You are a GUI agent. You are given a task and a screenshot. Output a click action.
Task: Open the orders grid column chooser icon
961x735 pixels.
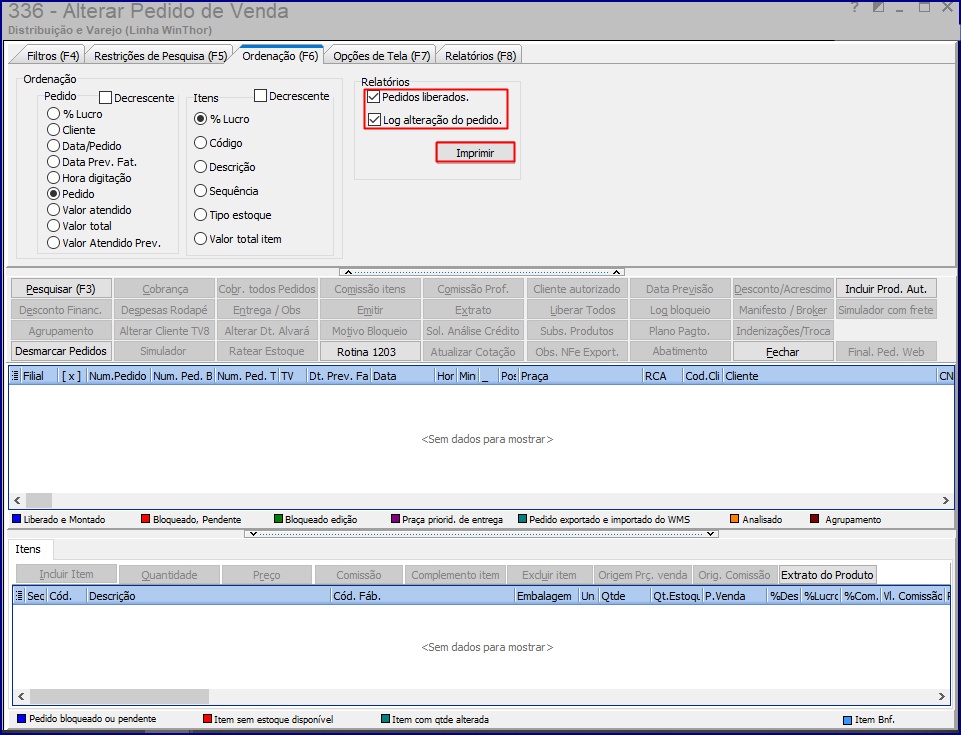(15, 376)
